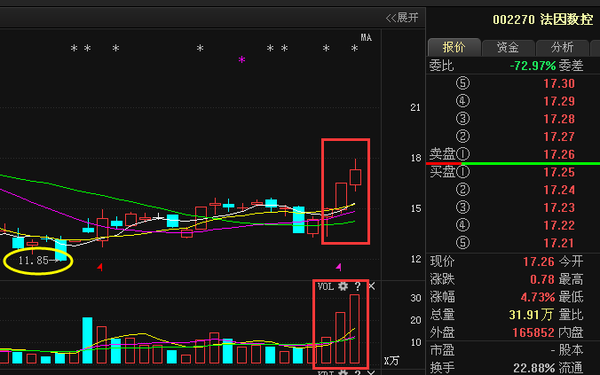Viewport: 600px width, 375px height.
Task: Open the 分析 tab
Action: click(x=562, y=47)
